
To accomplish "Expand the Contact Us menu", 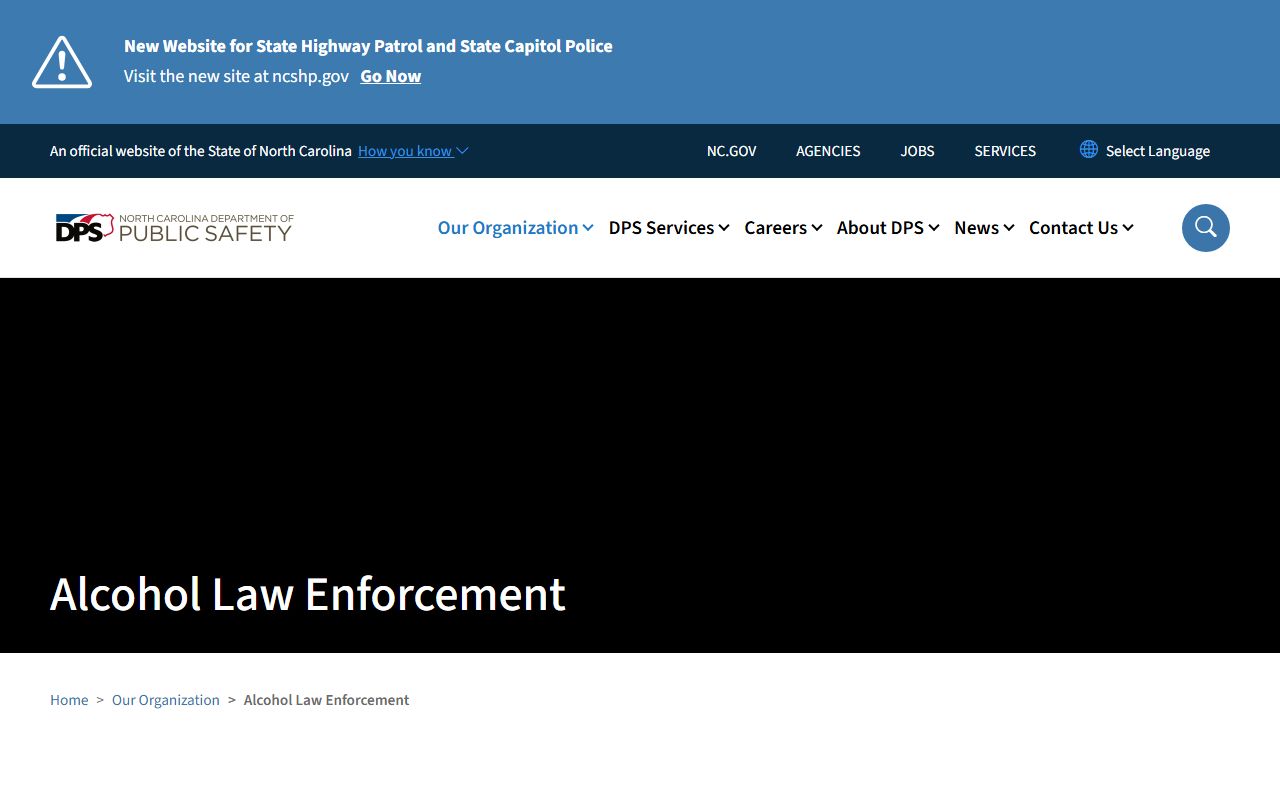I will coord(1081,228).
